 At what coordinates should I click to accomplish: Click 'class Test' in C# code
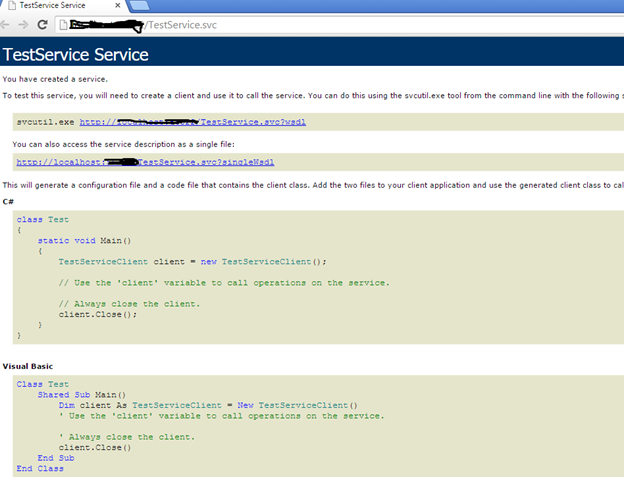[43, 220]
